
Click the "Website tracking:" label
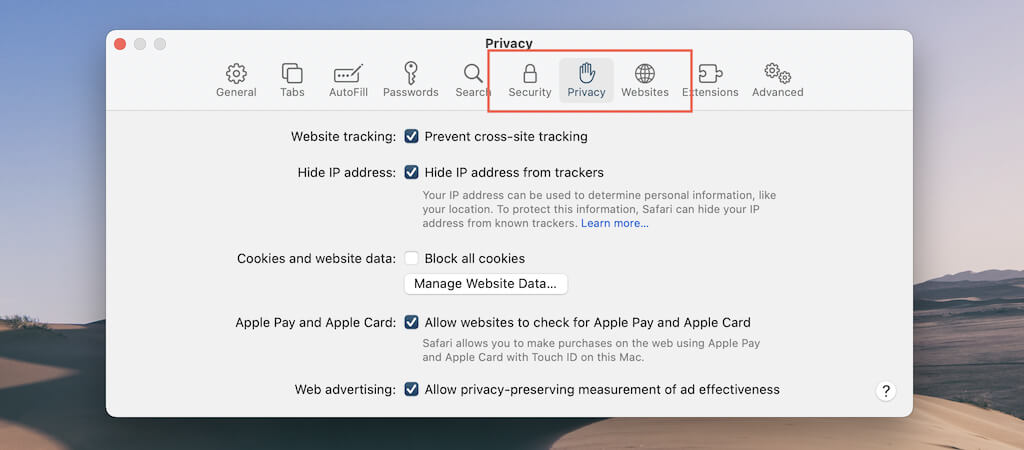pyautogui.click(x=344, y=137)
